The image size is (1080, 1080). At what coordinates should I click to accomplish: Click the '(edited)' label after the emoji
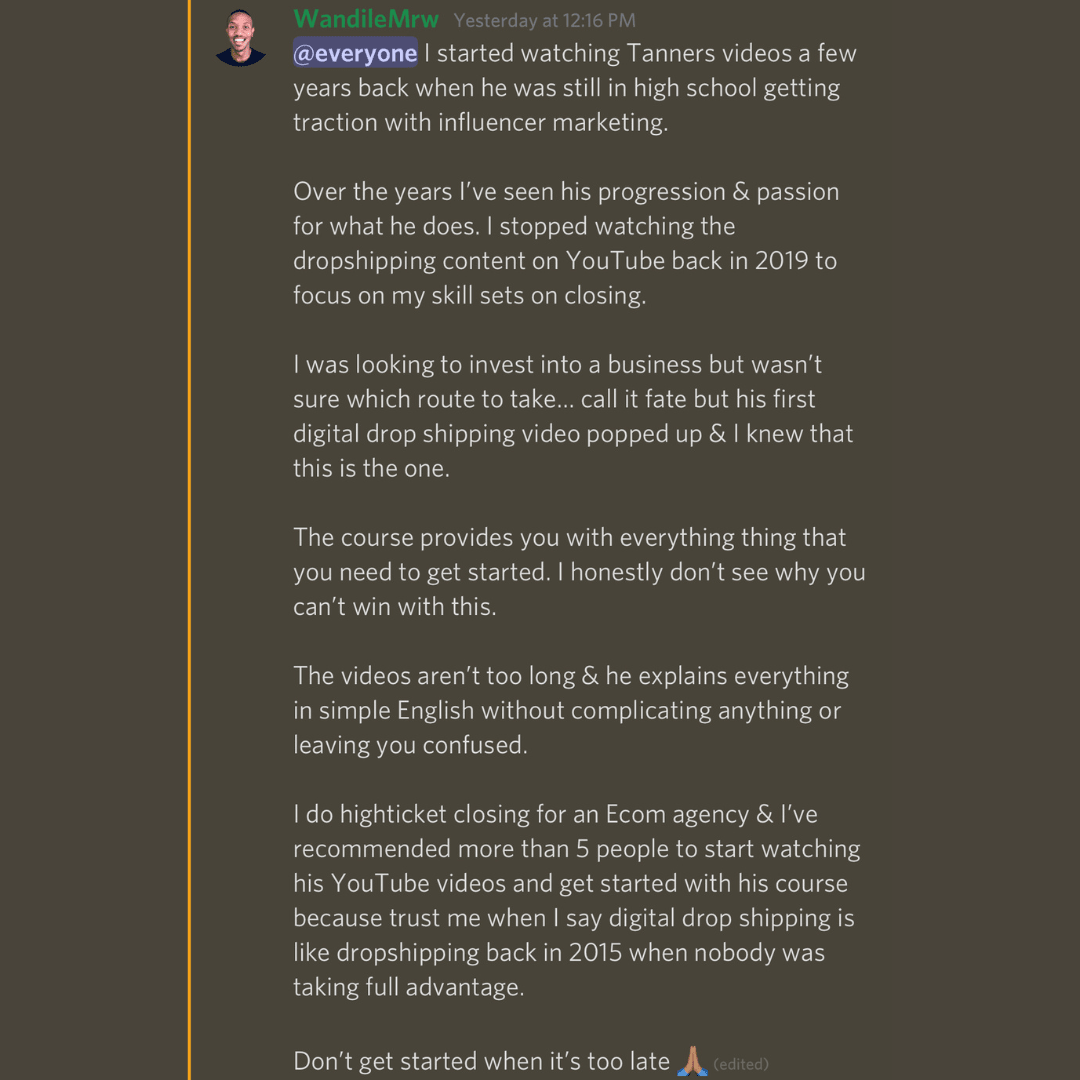pos(740,1064)
